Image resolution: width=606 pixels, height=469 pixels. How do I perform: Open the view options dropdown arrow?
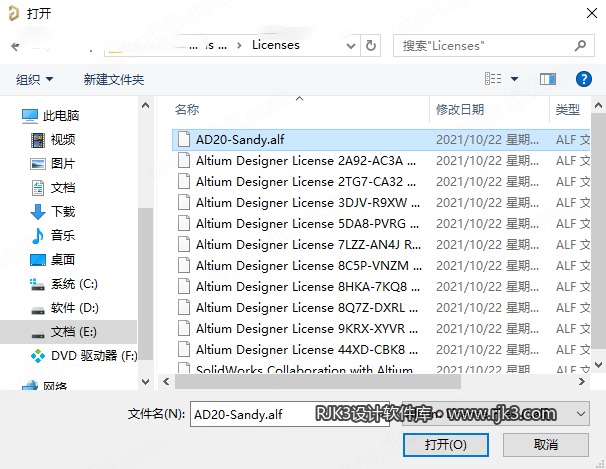pos(514,79)
